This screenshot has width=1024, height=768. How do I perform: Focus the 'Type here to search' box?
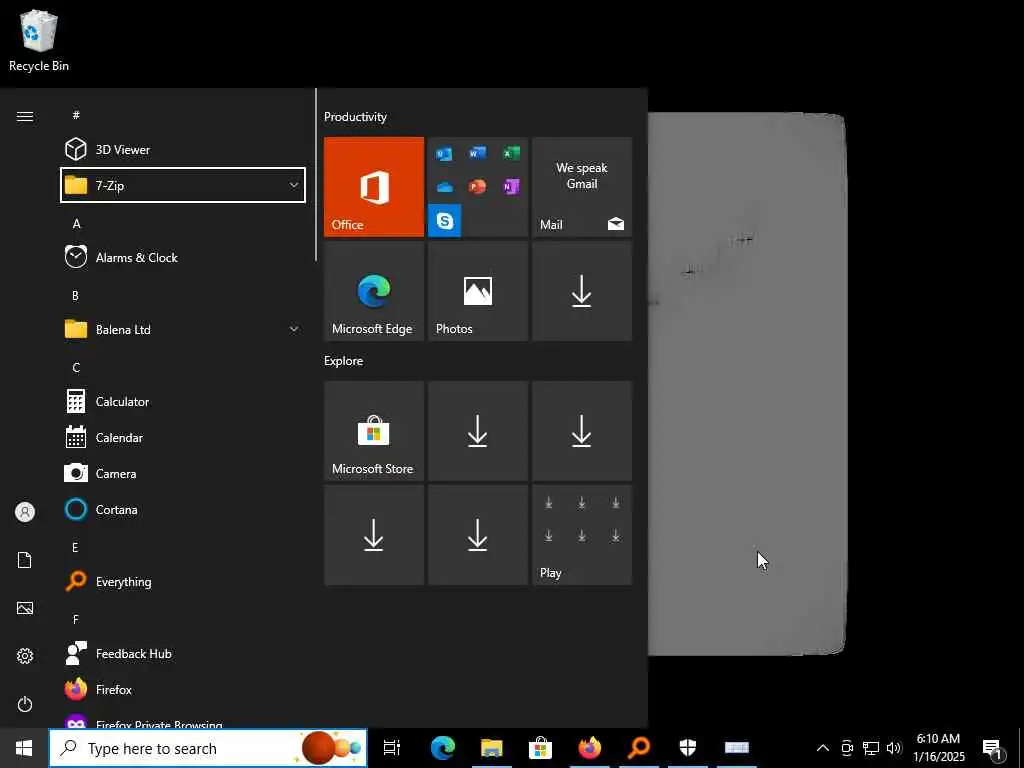[x=208, y=748]
